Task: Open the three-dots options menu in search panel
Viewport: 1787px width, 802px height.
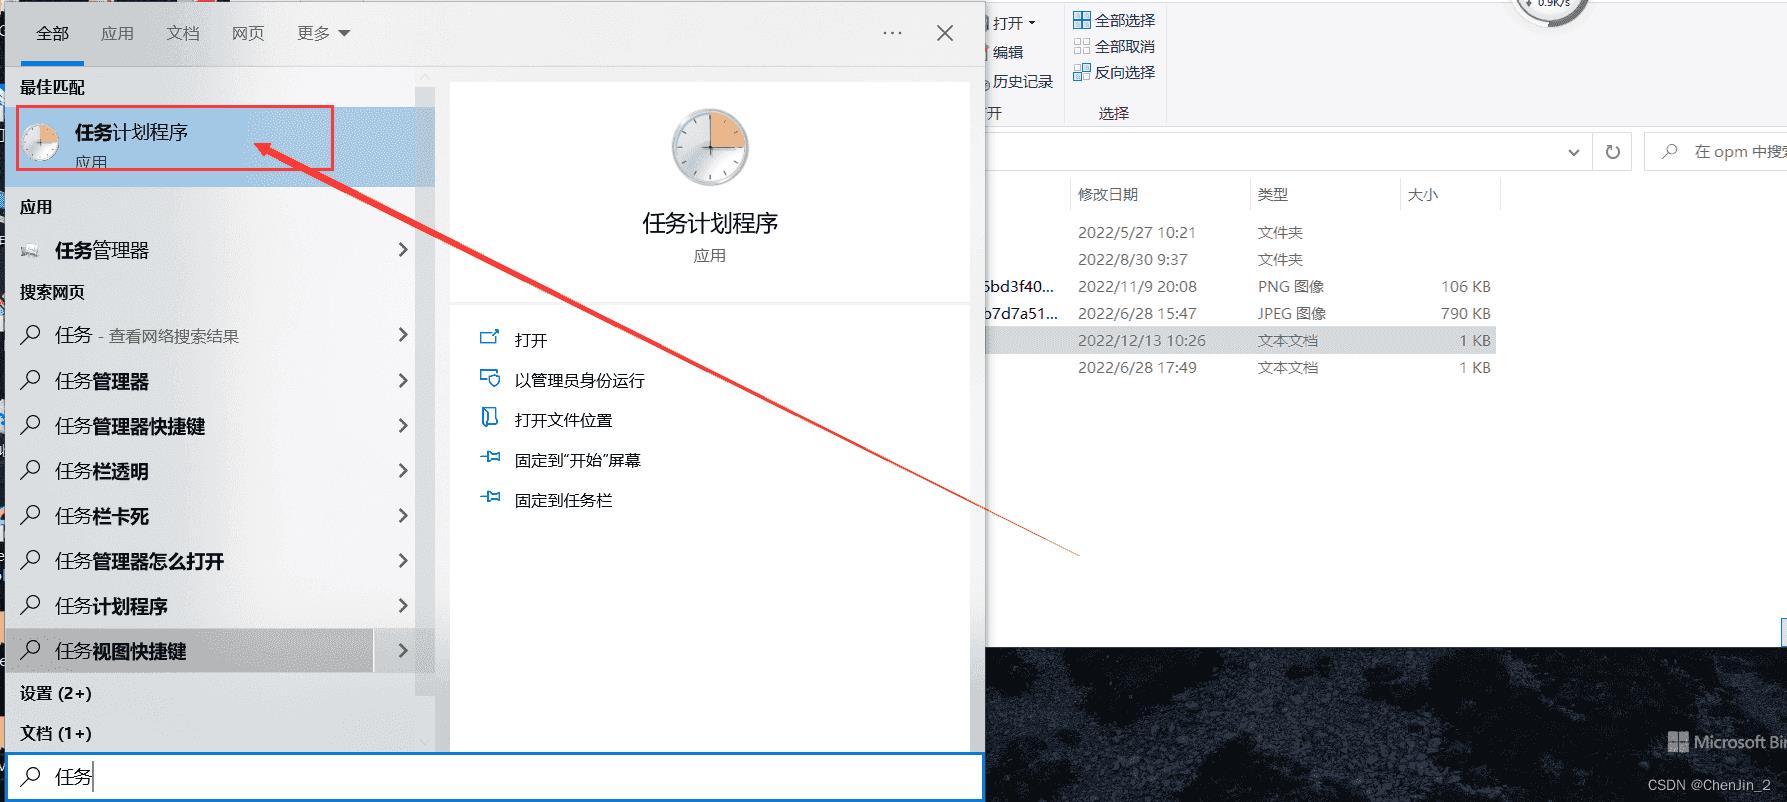Action: [x=892, y=33]
